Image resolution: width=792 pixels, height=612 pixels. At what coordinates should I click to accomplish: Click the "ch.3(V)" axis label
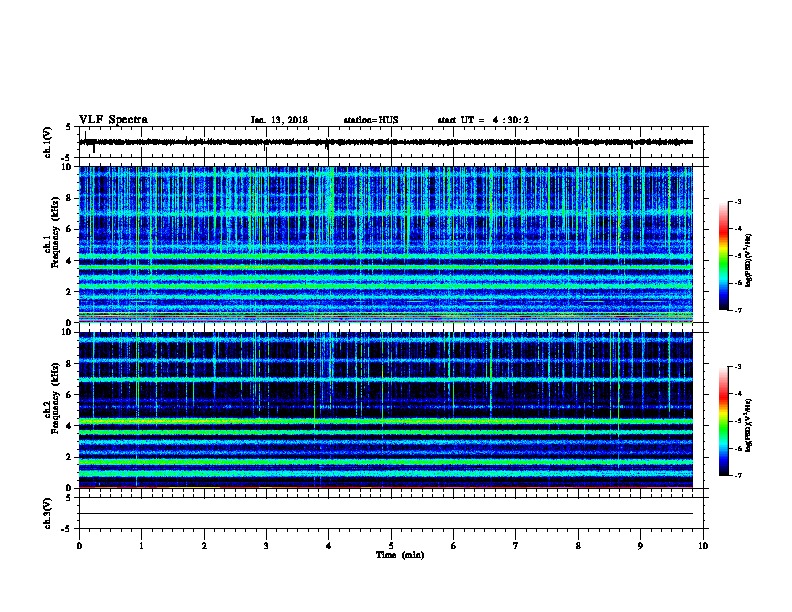pyautogui.click(x=47, y=513)
